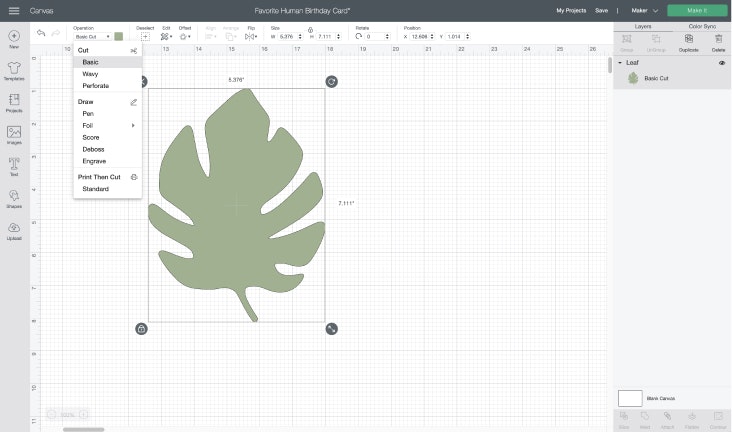Click the lock handle below the leaf
This screenshot has width=732, height=432.
[x=141, y=329]
